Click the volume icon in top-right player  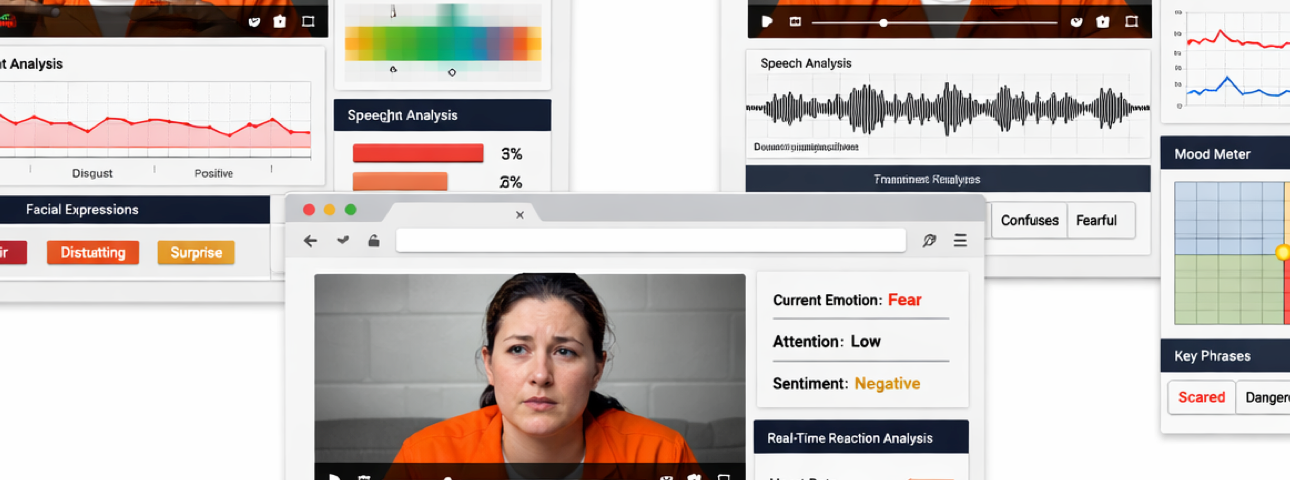click(x=1076, y=21)
